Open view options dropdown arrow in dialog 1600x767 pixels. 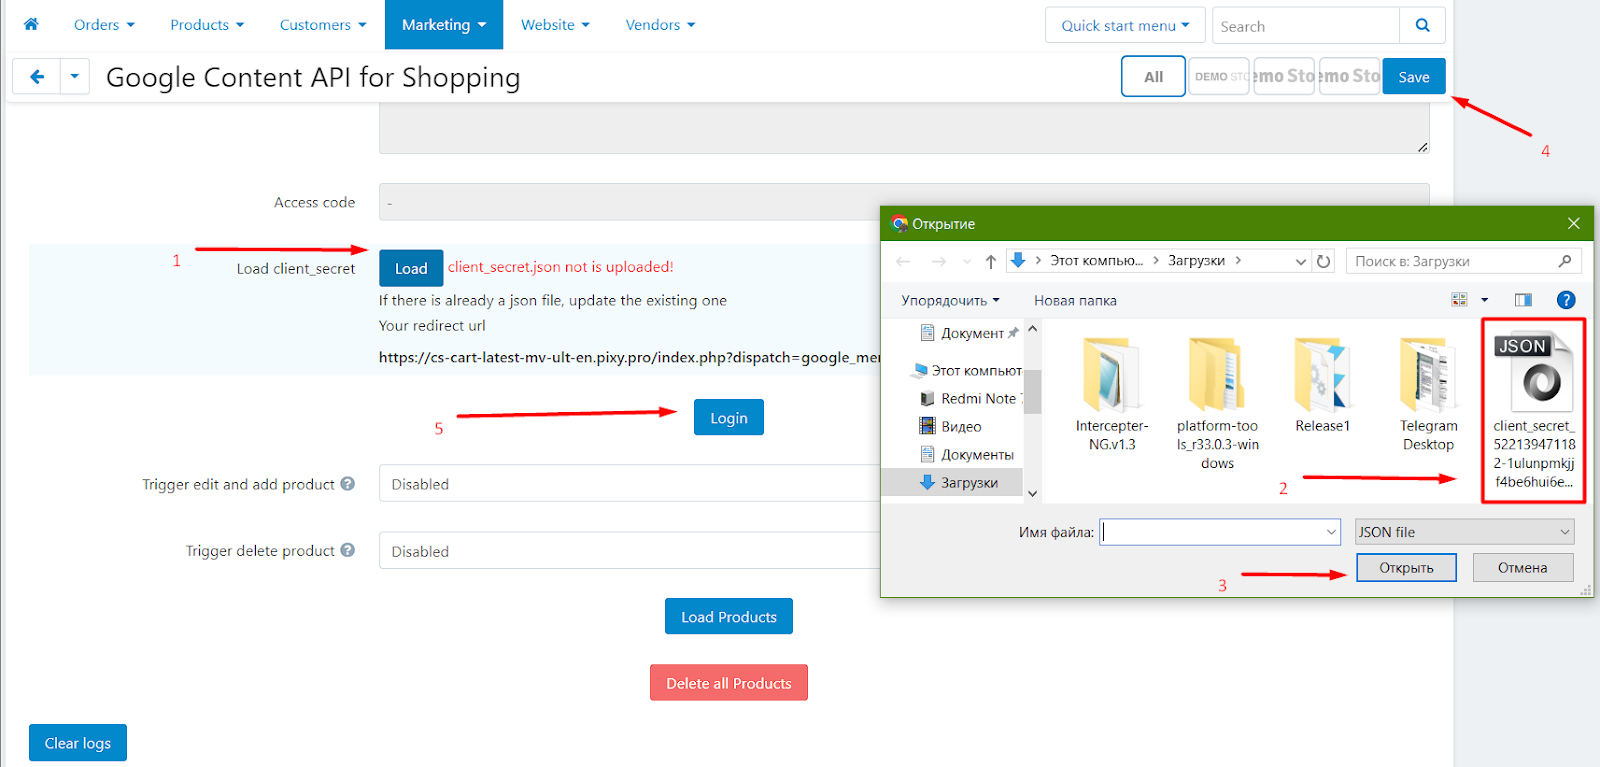[1484, 300]
